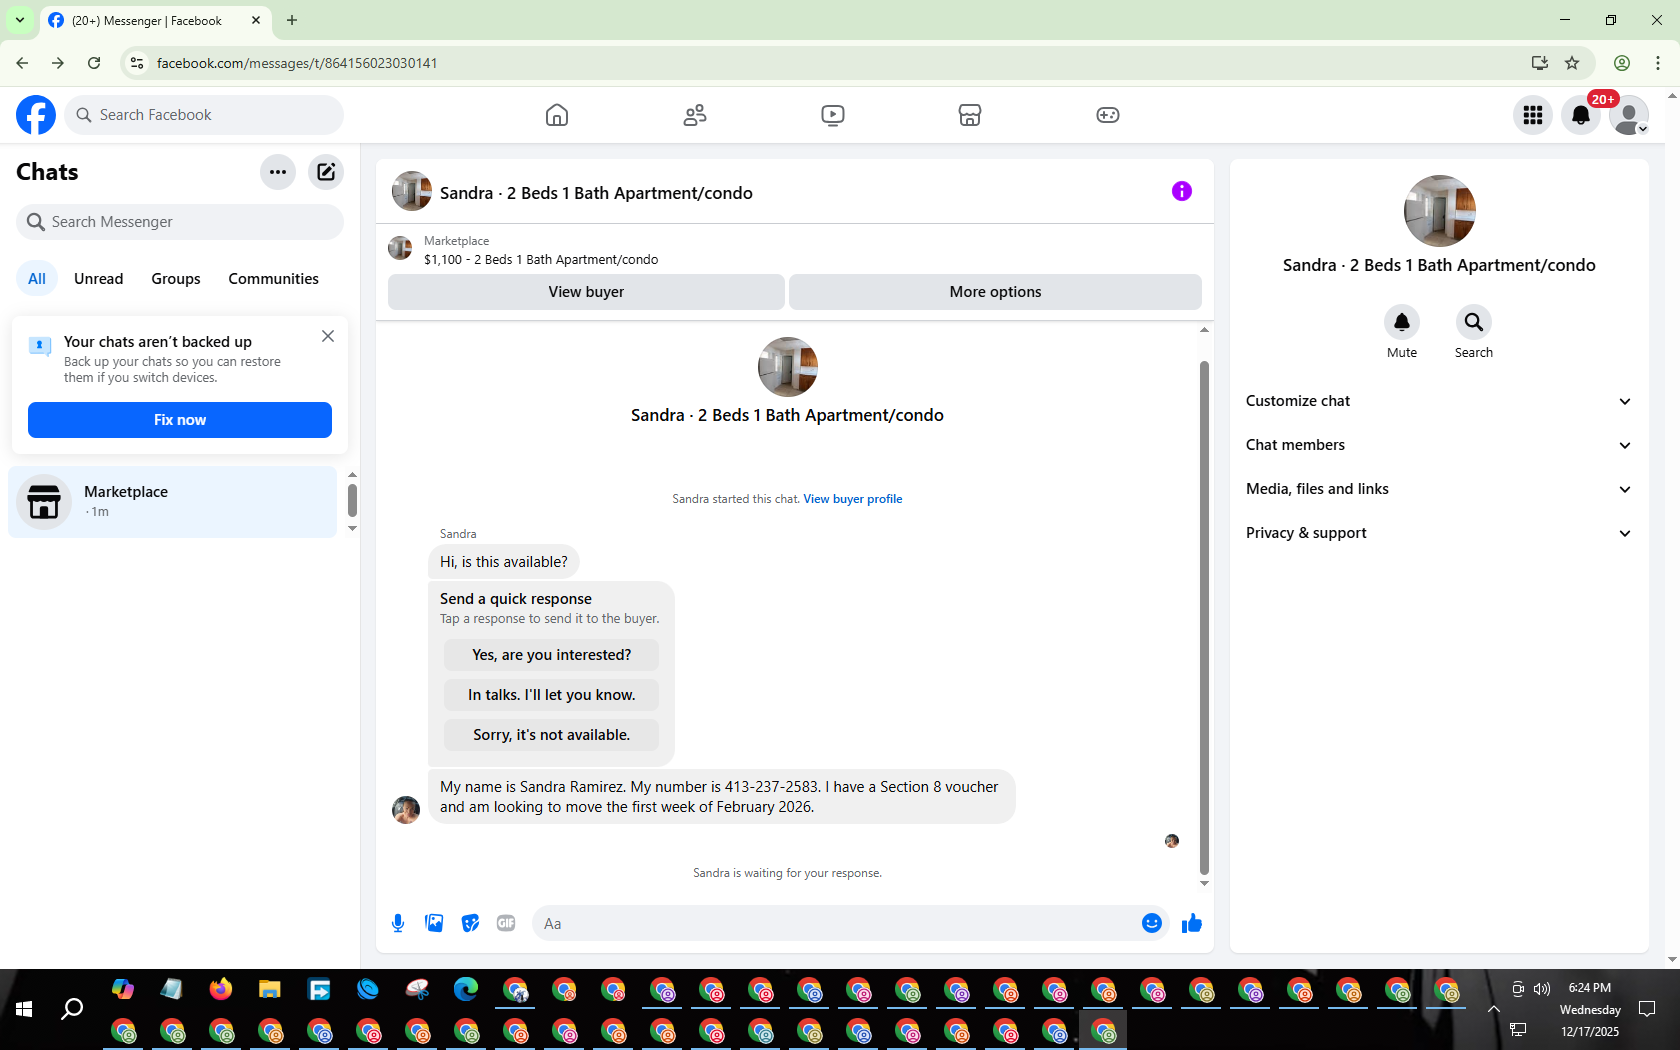Open Friends icon in top navigation
Viewport: 1680px width, 1050px height.
coord(695,115)
